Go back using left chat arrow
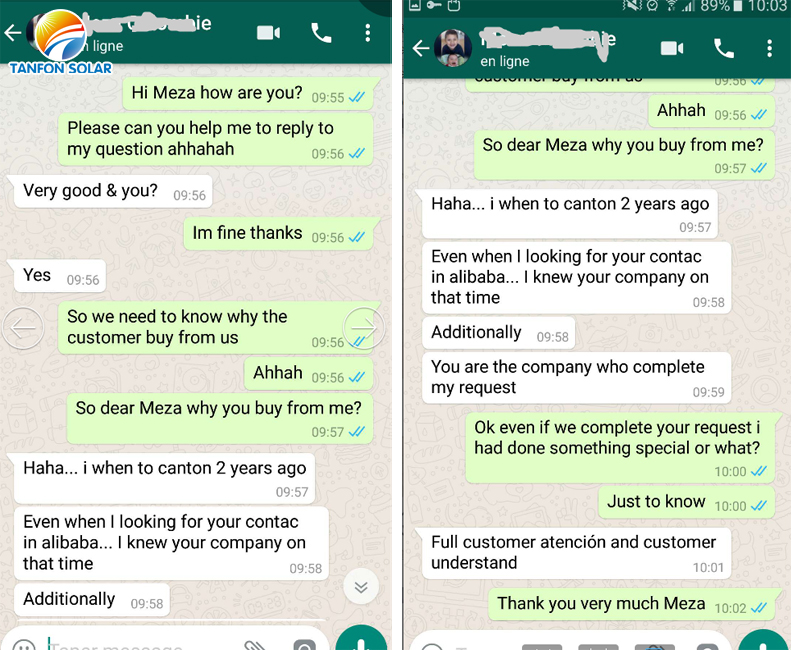This screenshot has width=800, height=650. (12, 34)
